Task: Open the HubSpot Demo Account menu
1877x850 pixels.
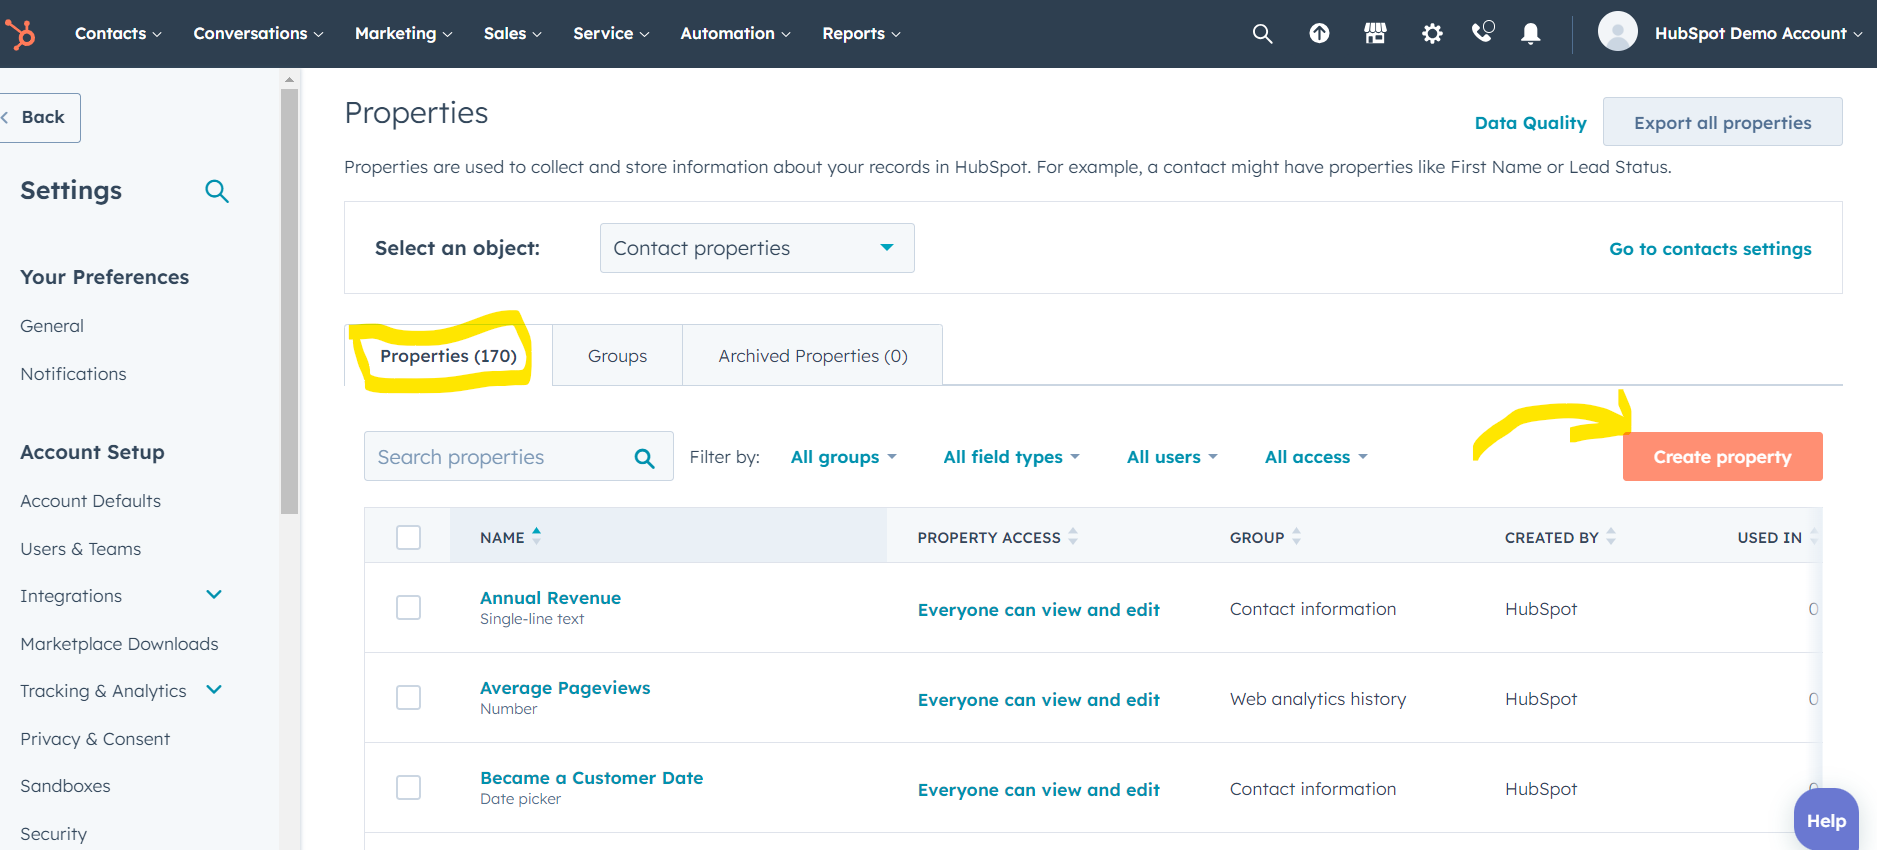Action: coord(1758,33)
